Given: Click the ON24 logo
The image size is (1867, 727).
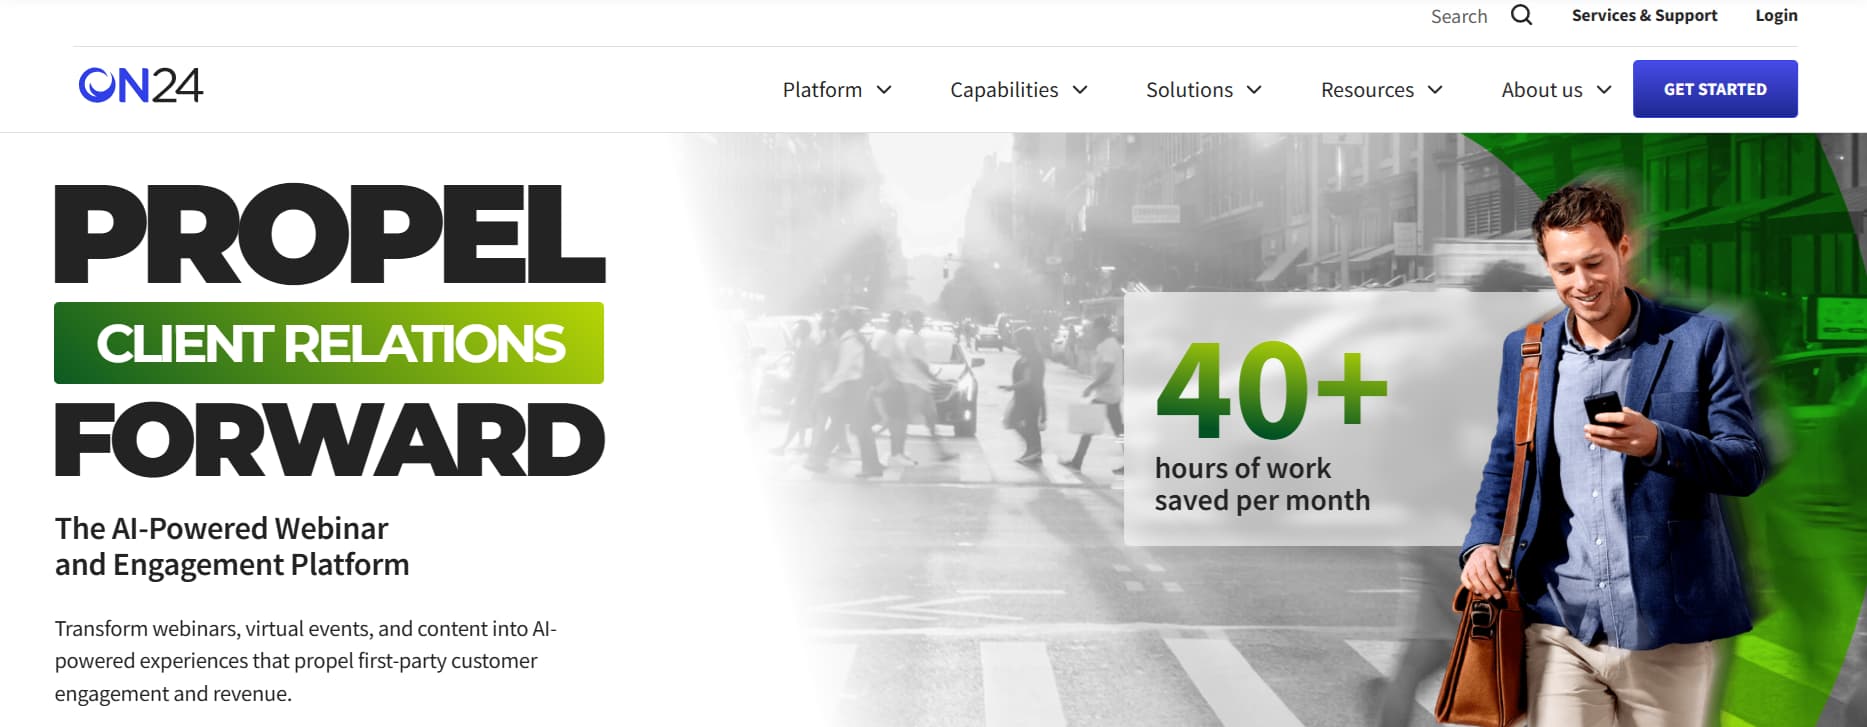Looking at the screenshot, I should pyautogui.click(x=141, y=86).
